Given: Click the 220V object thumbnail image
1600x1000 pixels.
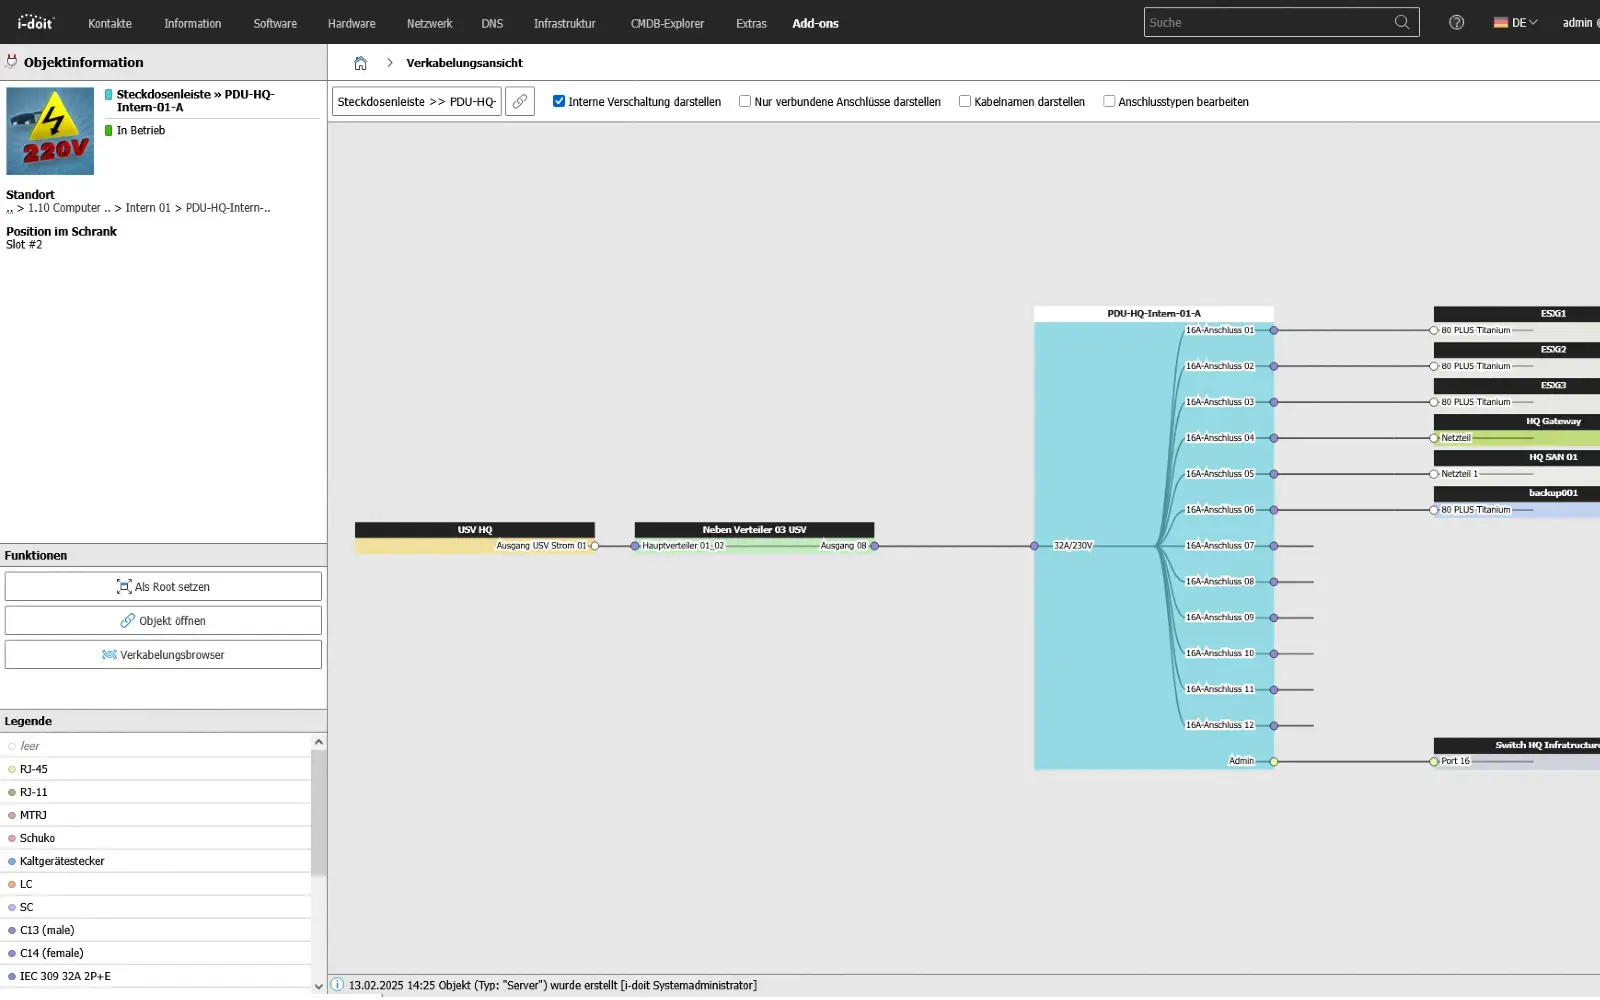Looking at the screenshot, I should [x=50, y=131].
